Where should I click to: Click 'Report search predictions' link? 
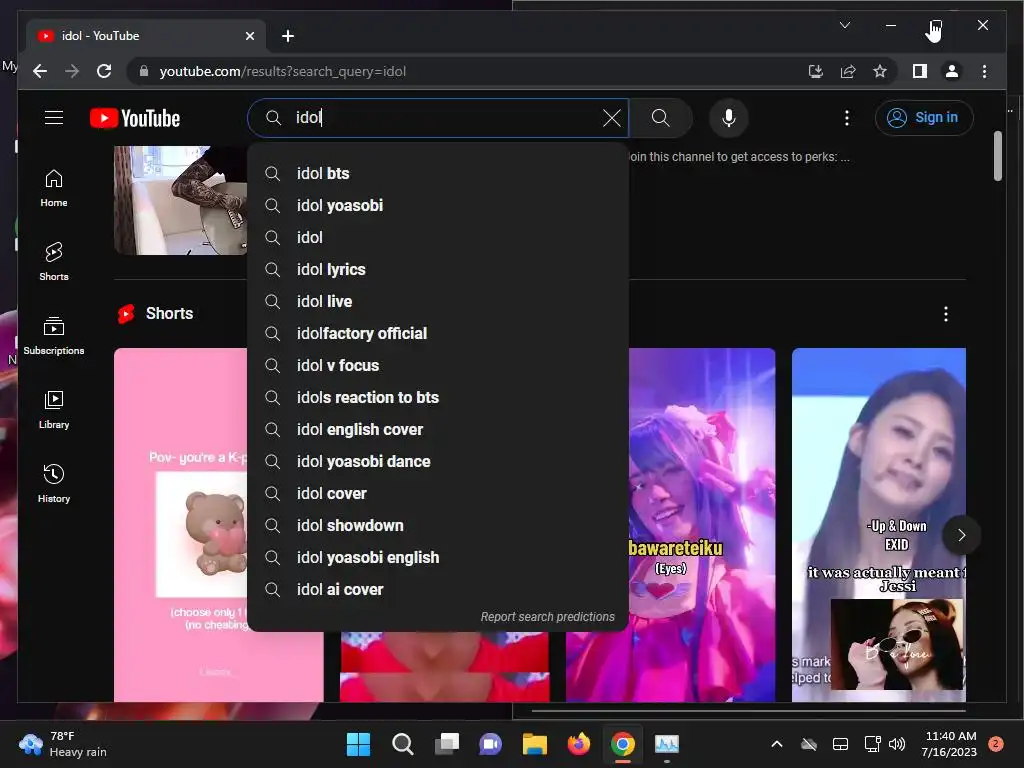547,617
